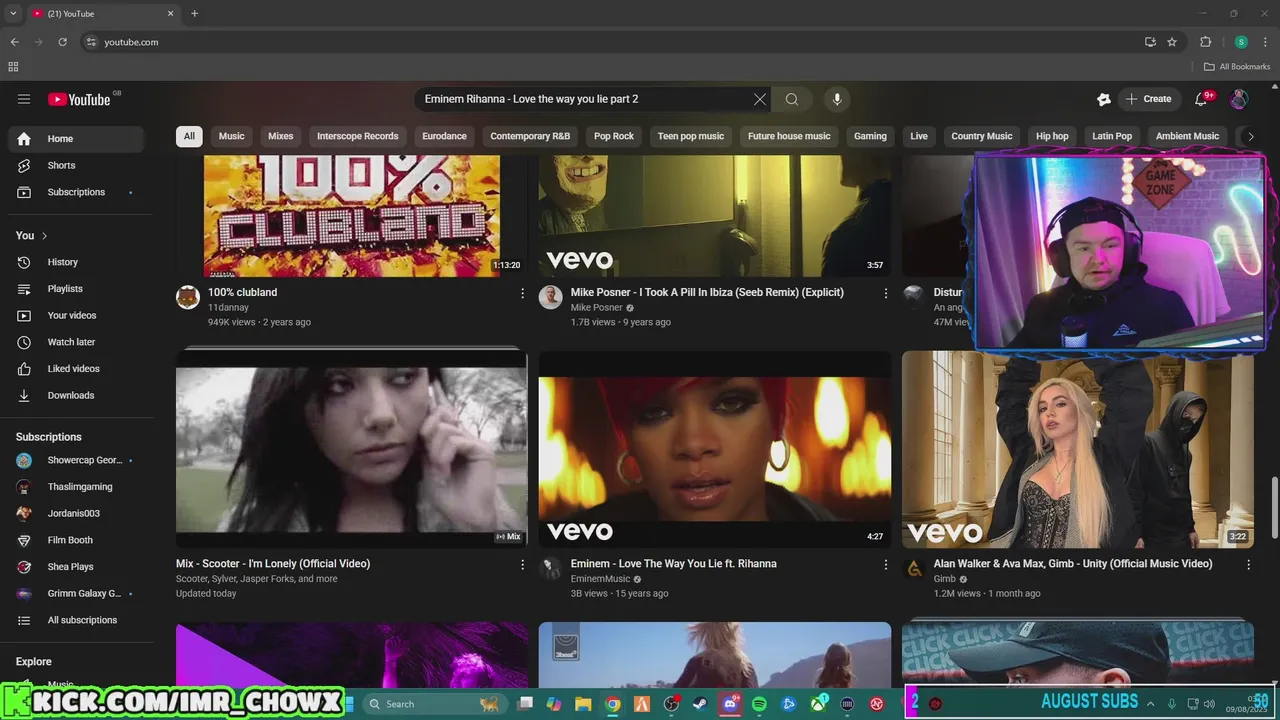Select the Eurodance filter chip
Viewport: 1280px width, 720px height.
click(x=444, y=136)
